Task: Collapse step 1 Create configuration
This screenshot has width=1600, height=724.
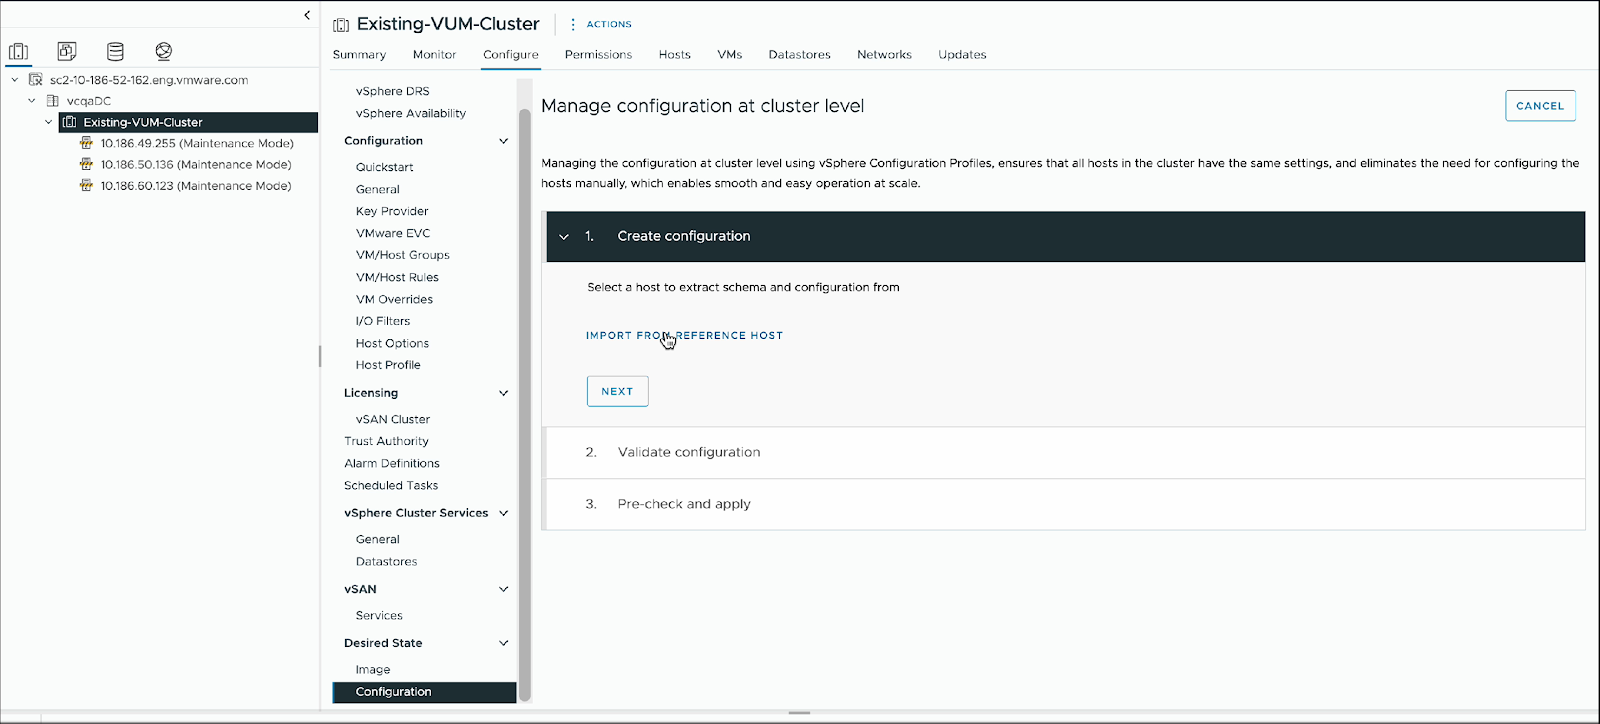Action: click(564, 237)
